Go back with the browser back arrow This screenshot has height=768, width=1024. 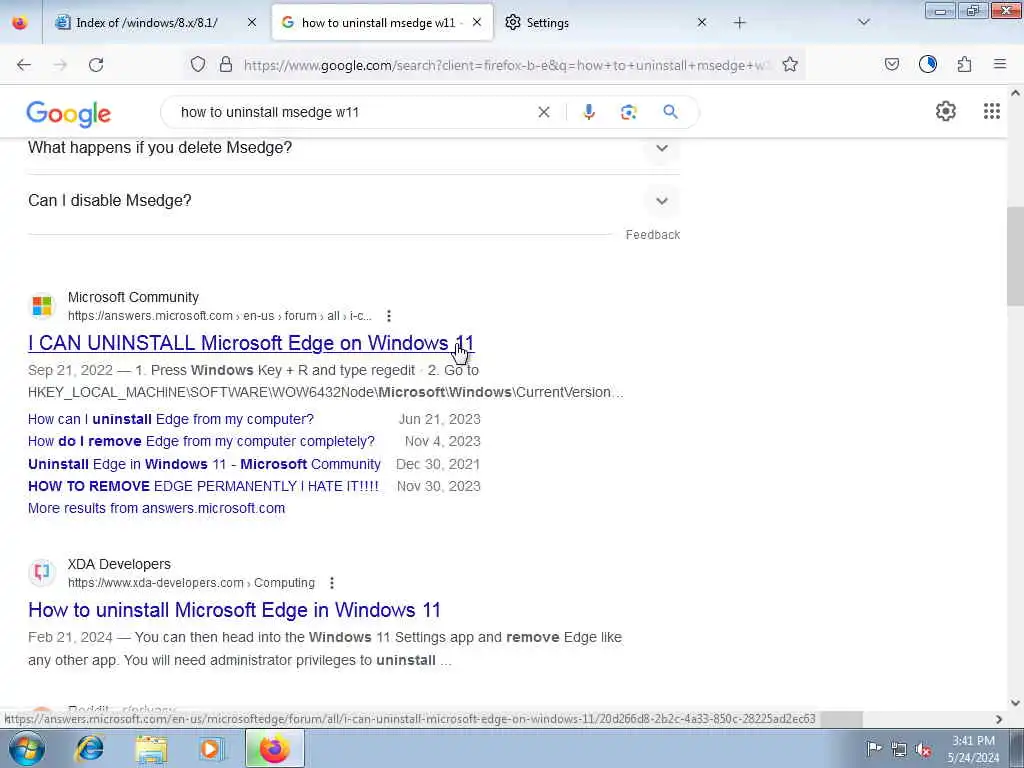[x=24, y=65]
